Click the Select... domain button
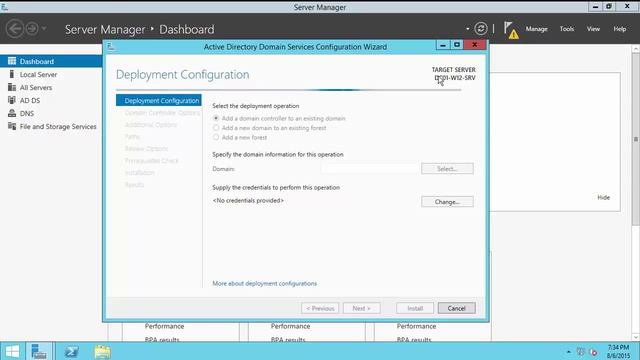The image size is (640, 360). point(447,169)
